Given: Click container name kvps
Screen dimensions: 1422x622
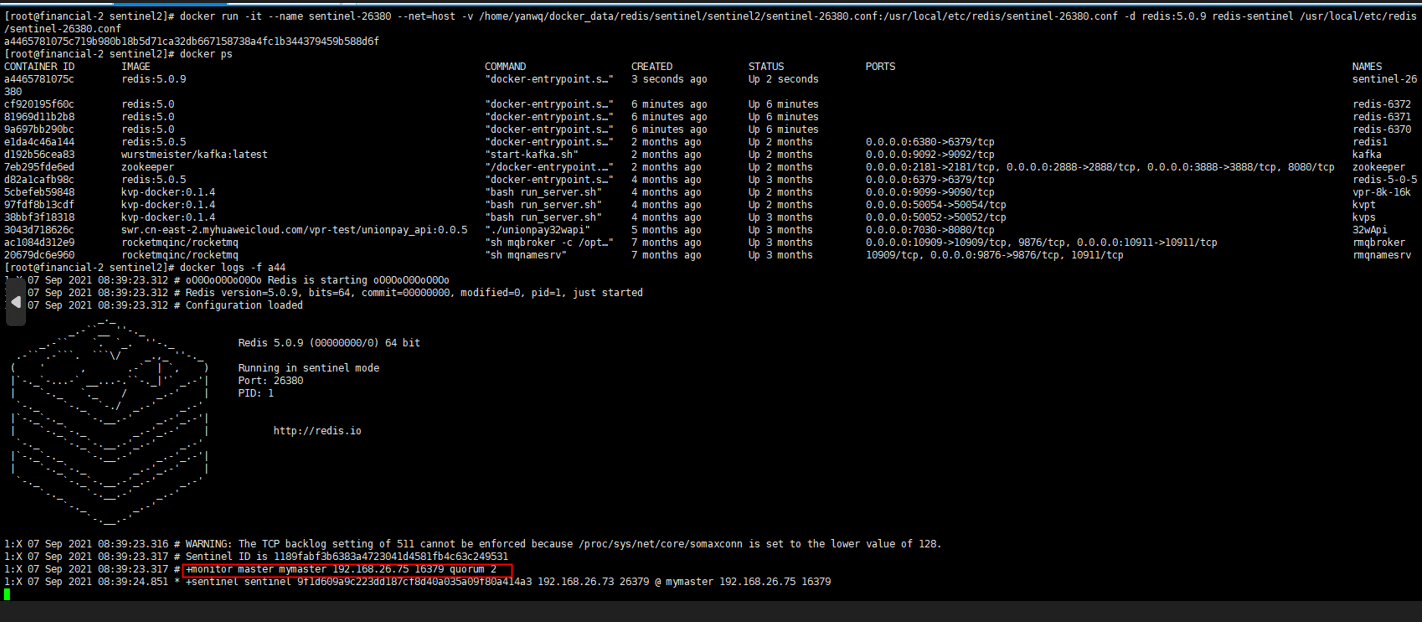Looking at the screenshot, I should [1364, 217].
